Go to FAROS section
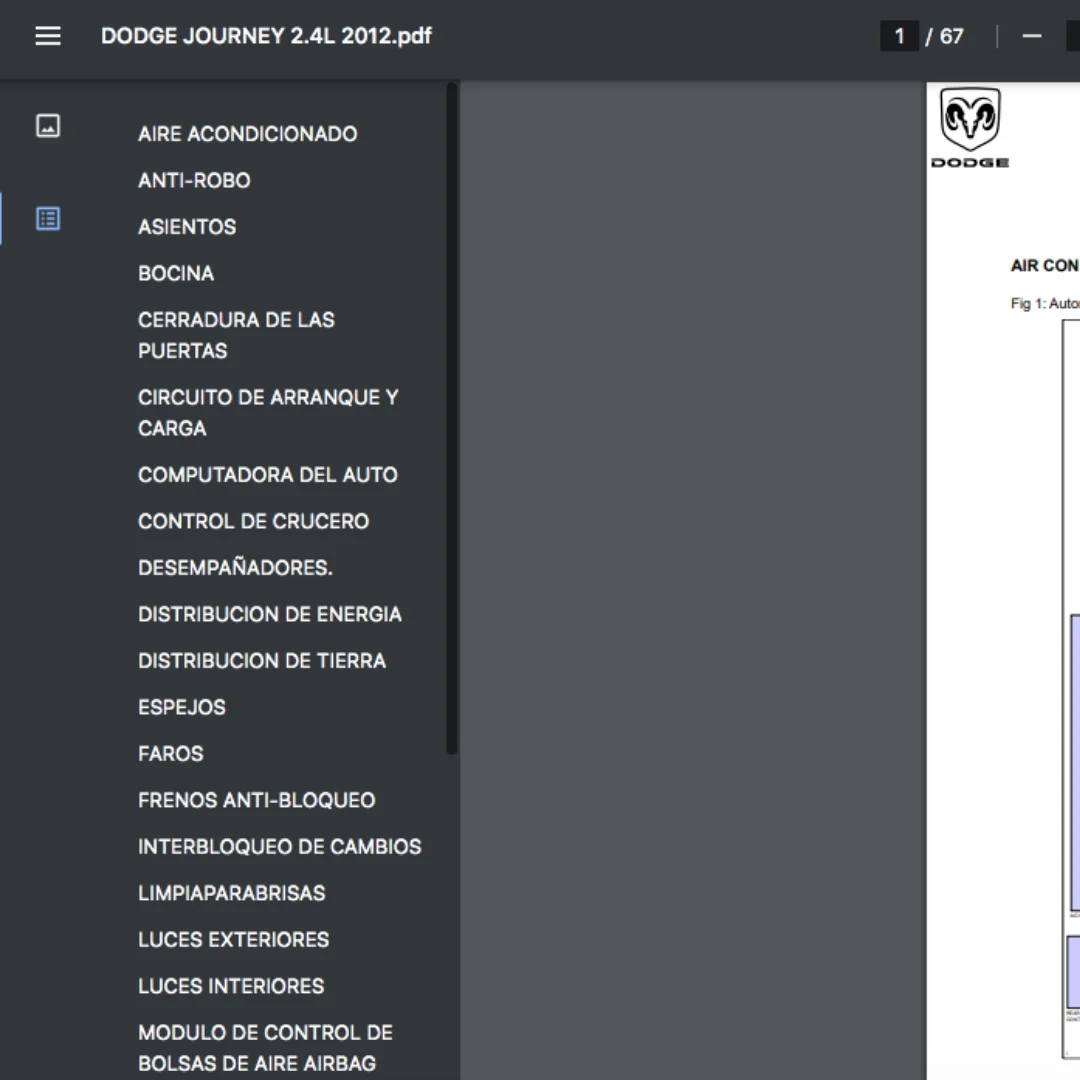 point(171,754)
